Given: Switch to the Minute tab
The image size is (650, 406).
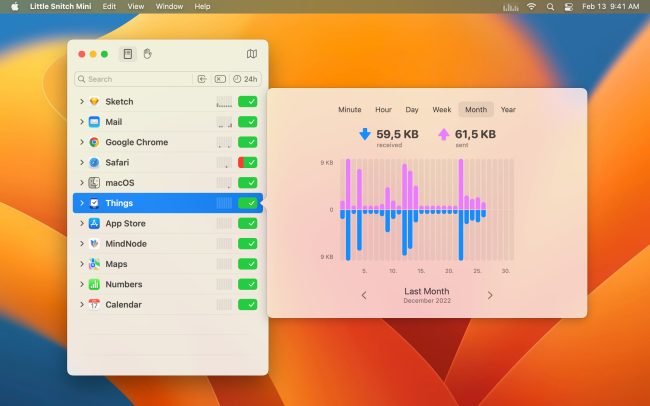Looking at the screenshot, I should click(x=349, y=110).
